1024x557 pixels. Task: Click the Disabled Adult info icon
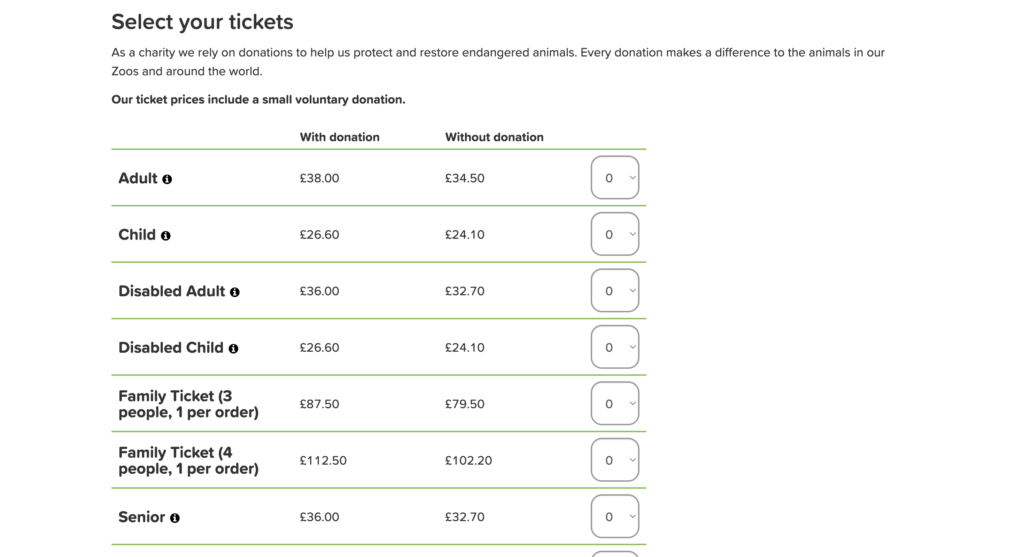point(234,292)
